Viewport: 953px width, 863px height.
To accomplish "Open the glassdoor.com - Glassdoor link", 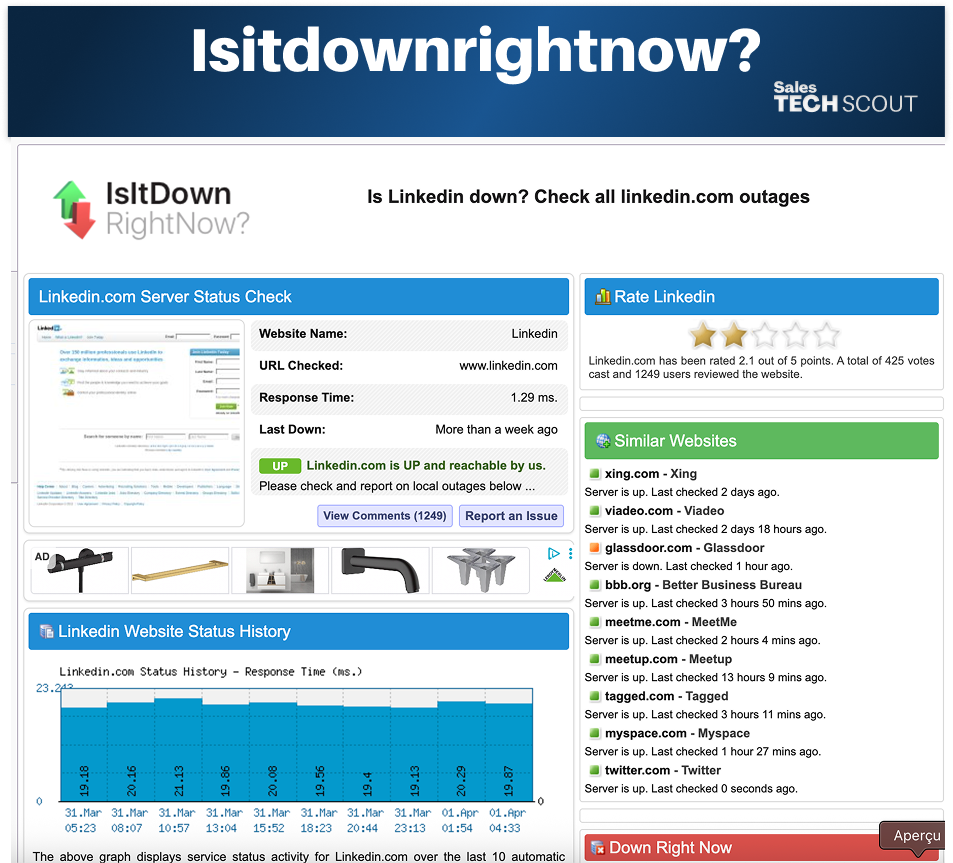I will click(684, 548).
